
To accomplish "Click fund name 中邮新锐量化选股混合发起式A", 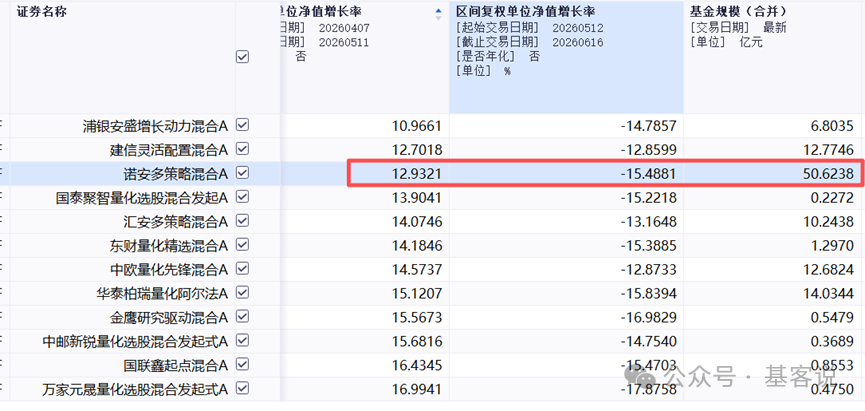I will click(135, 342).
